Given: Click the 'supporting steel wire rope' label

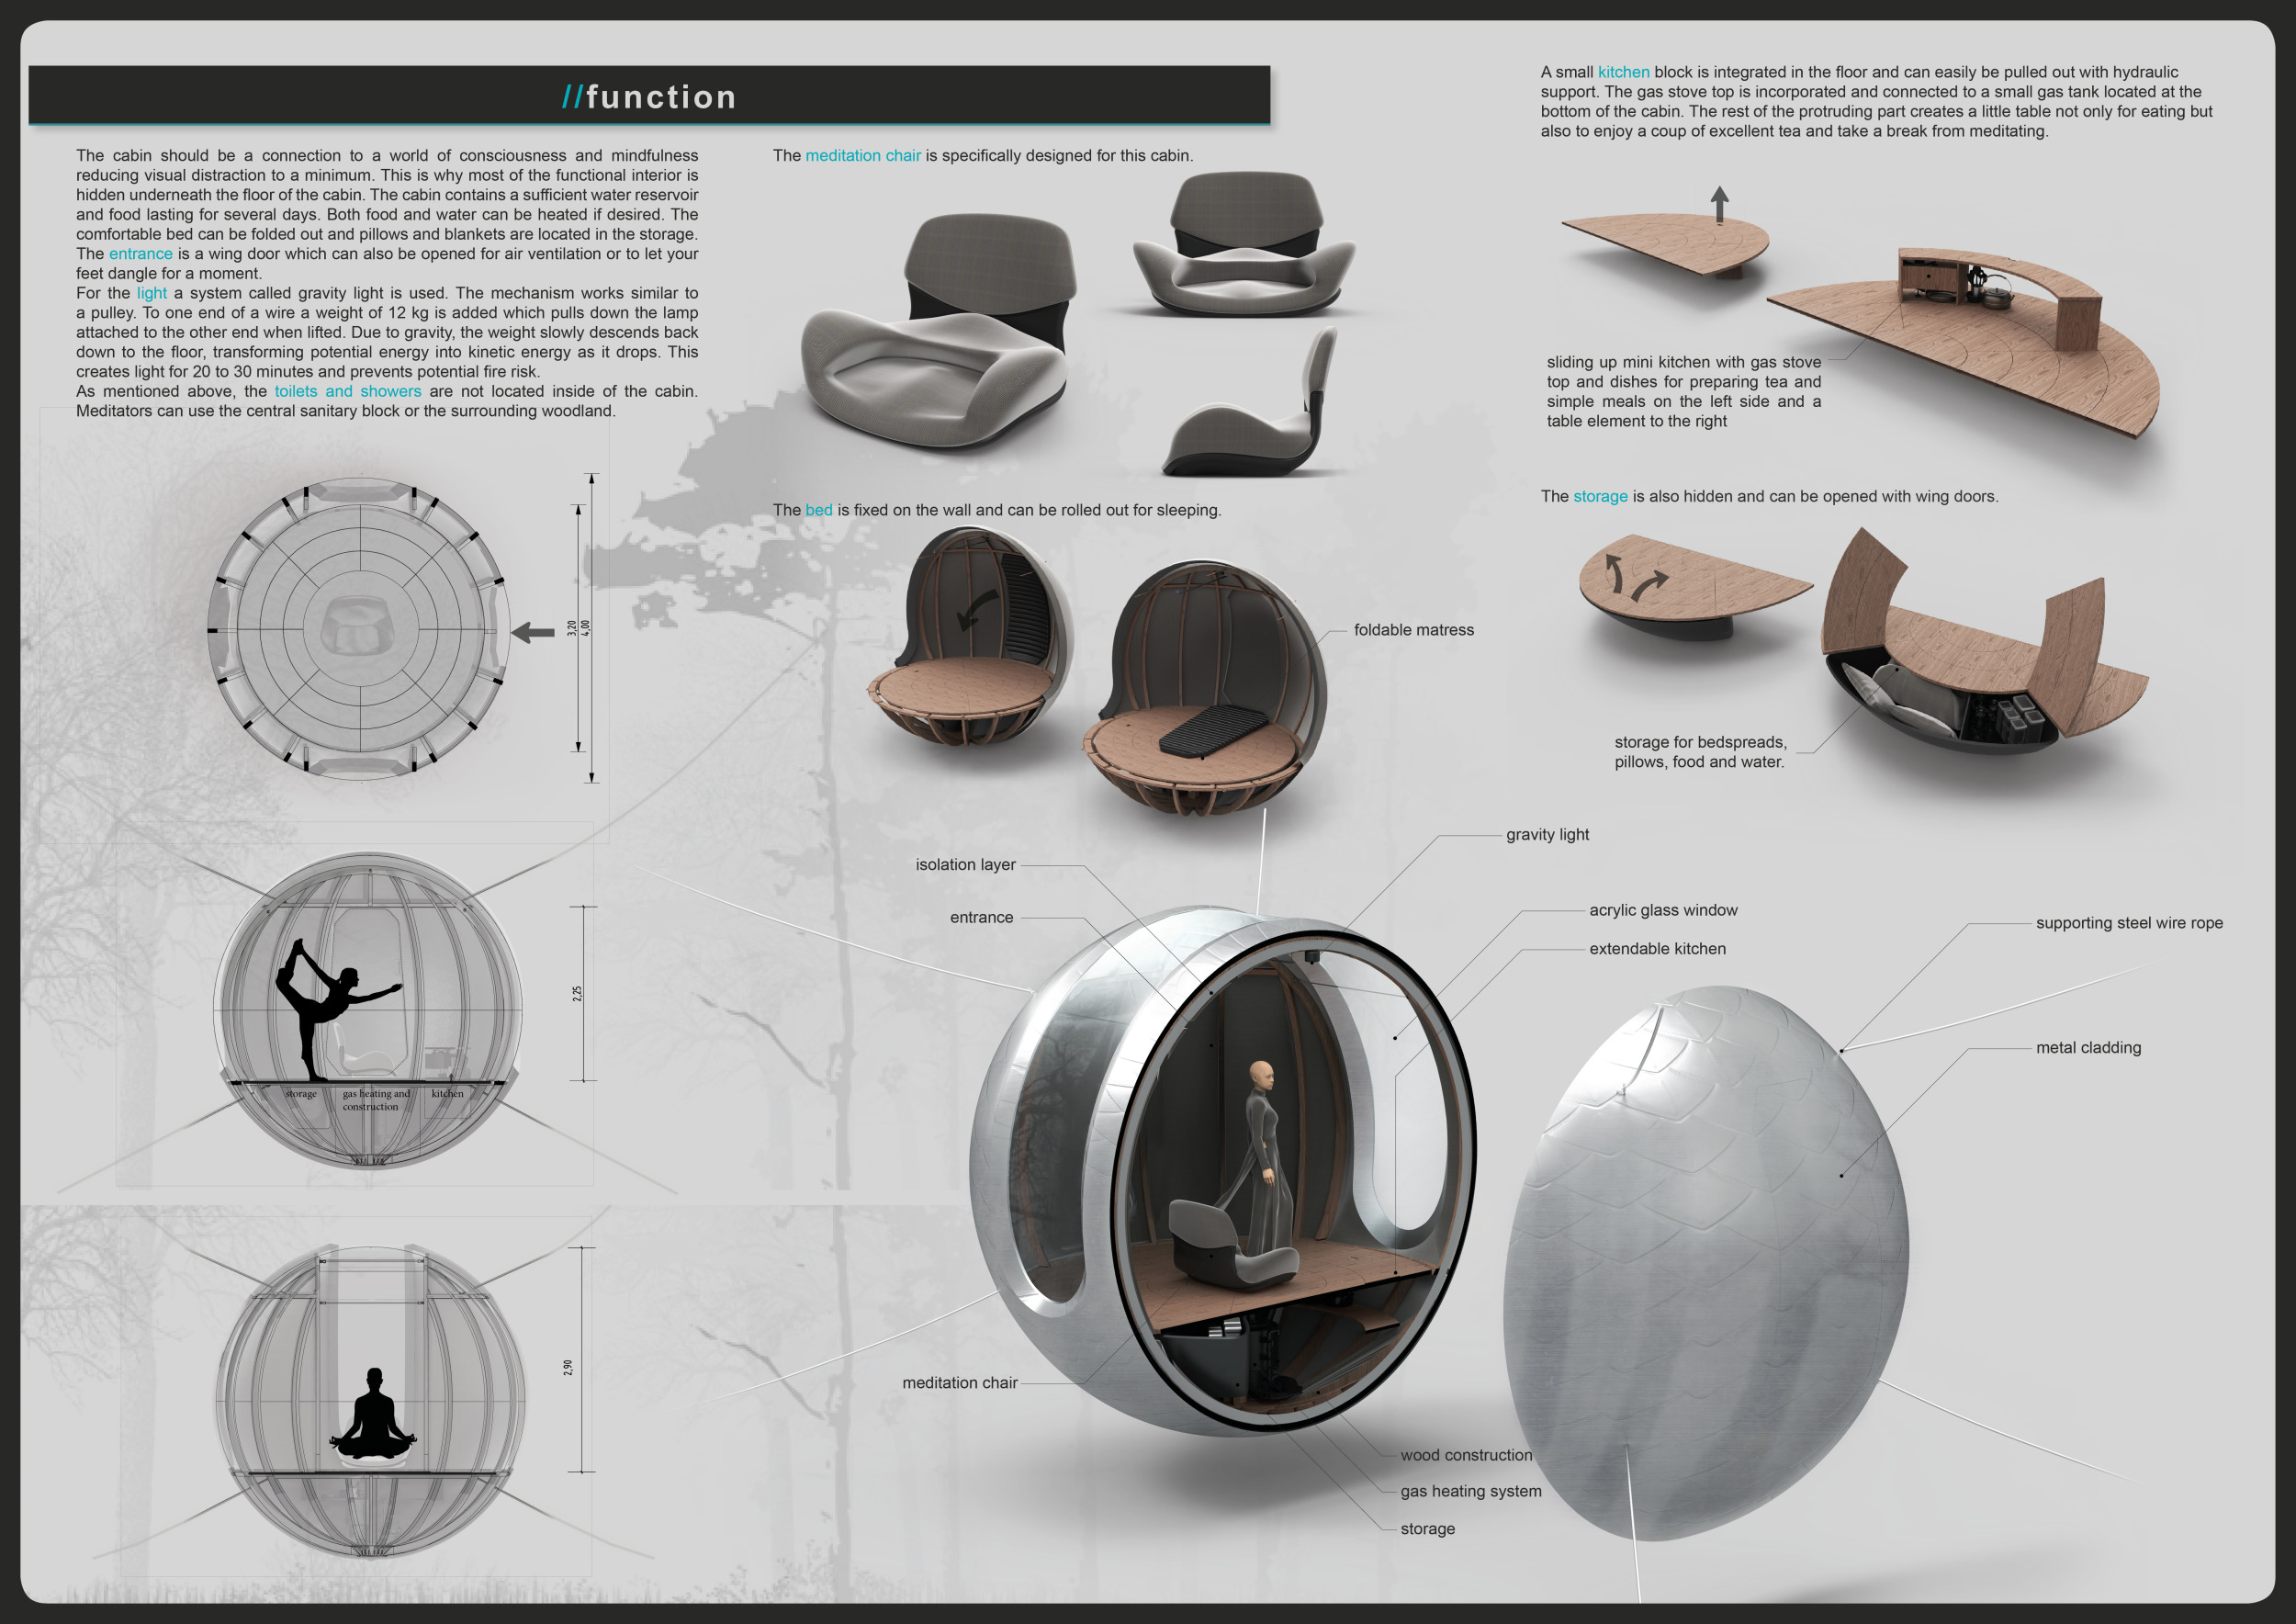Looking at the screenshot, I should click(x=2129, y=922).
